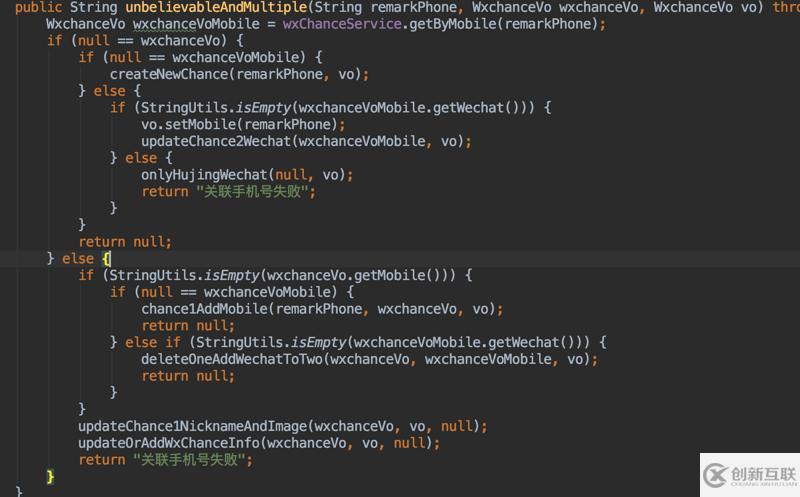Click the createNewChance method call

coord(169,74)
